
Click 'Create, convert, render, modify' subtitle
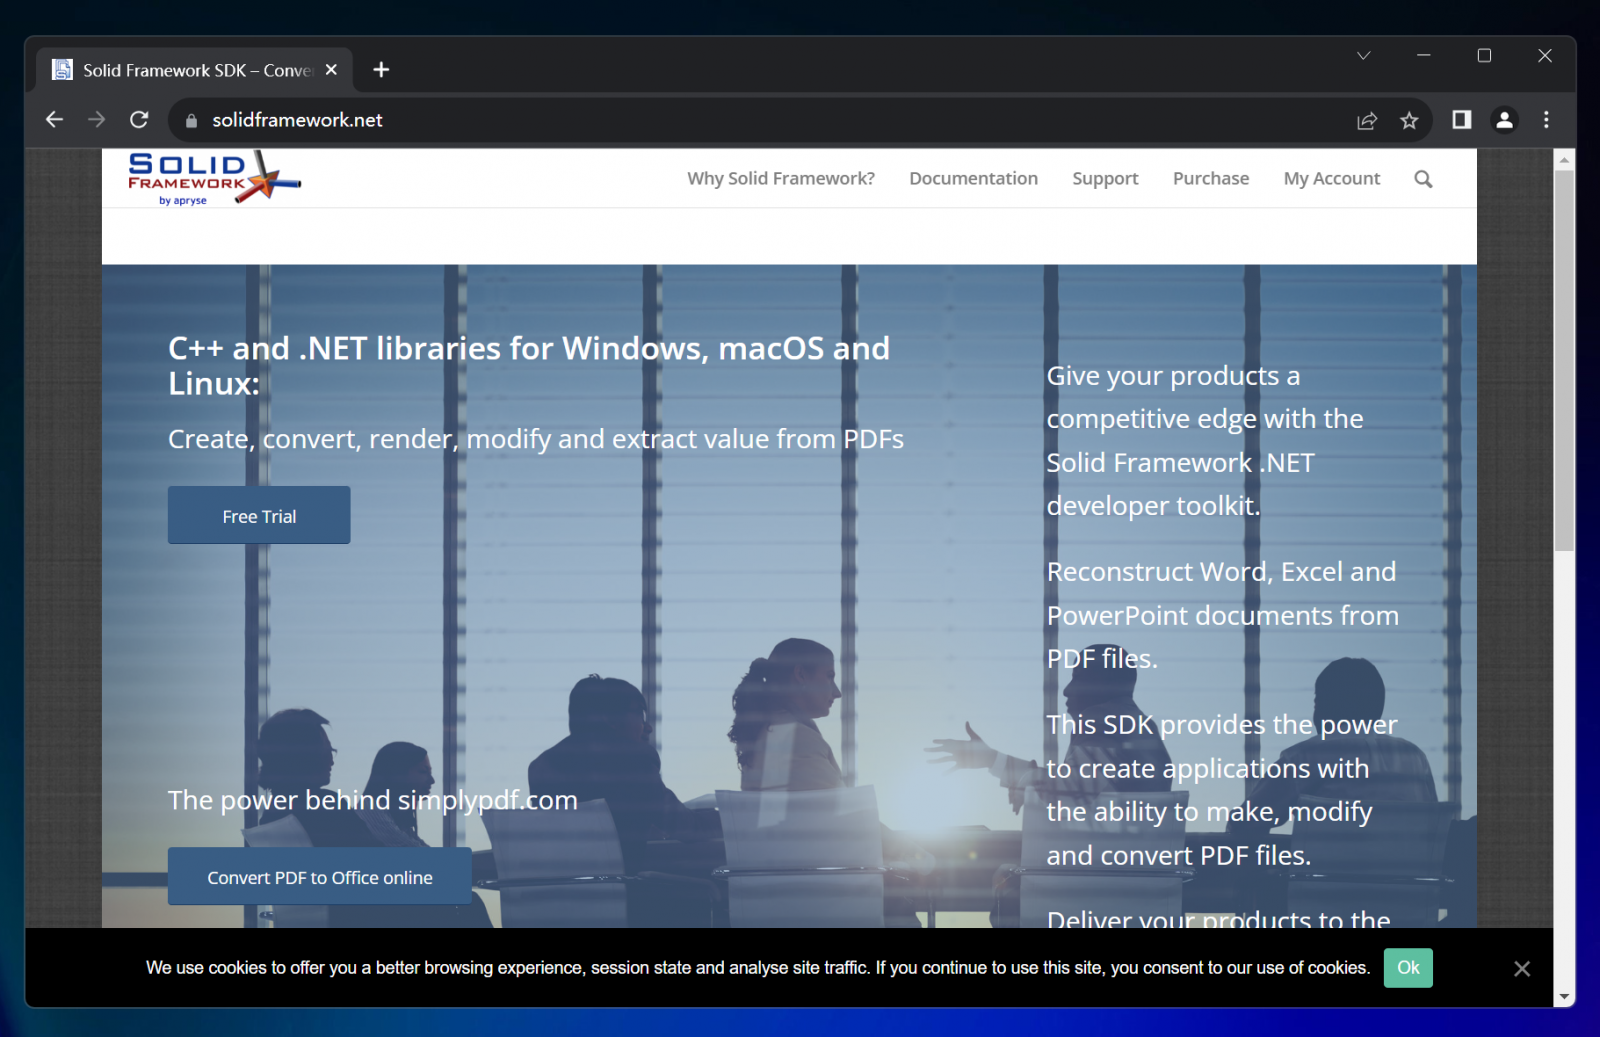(x=536, y=439)
